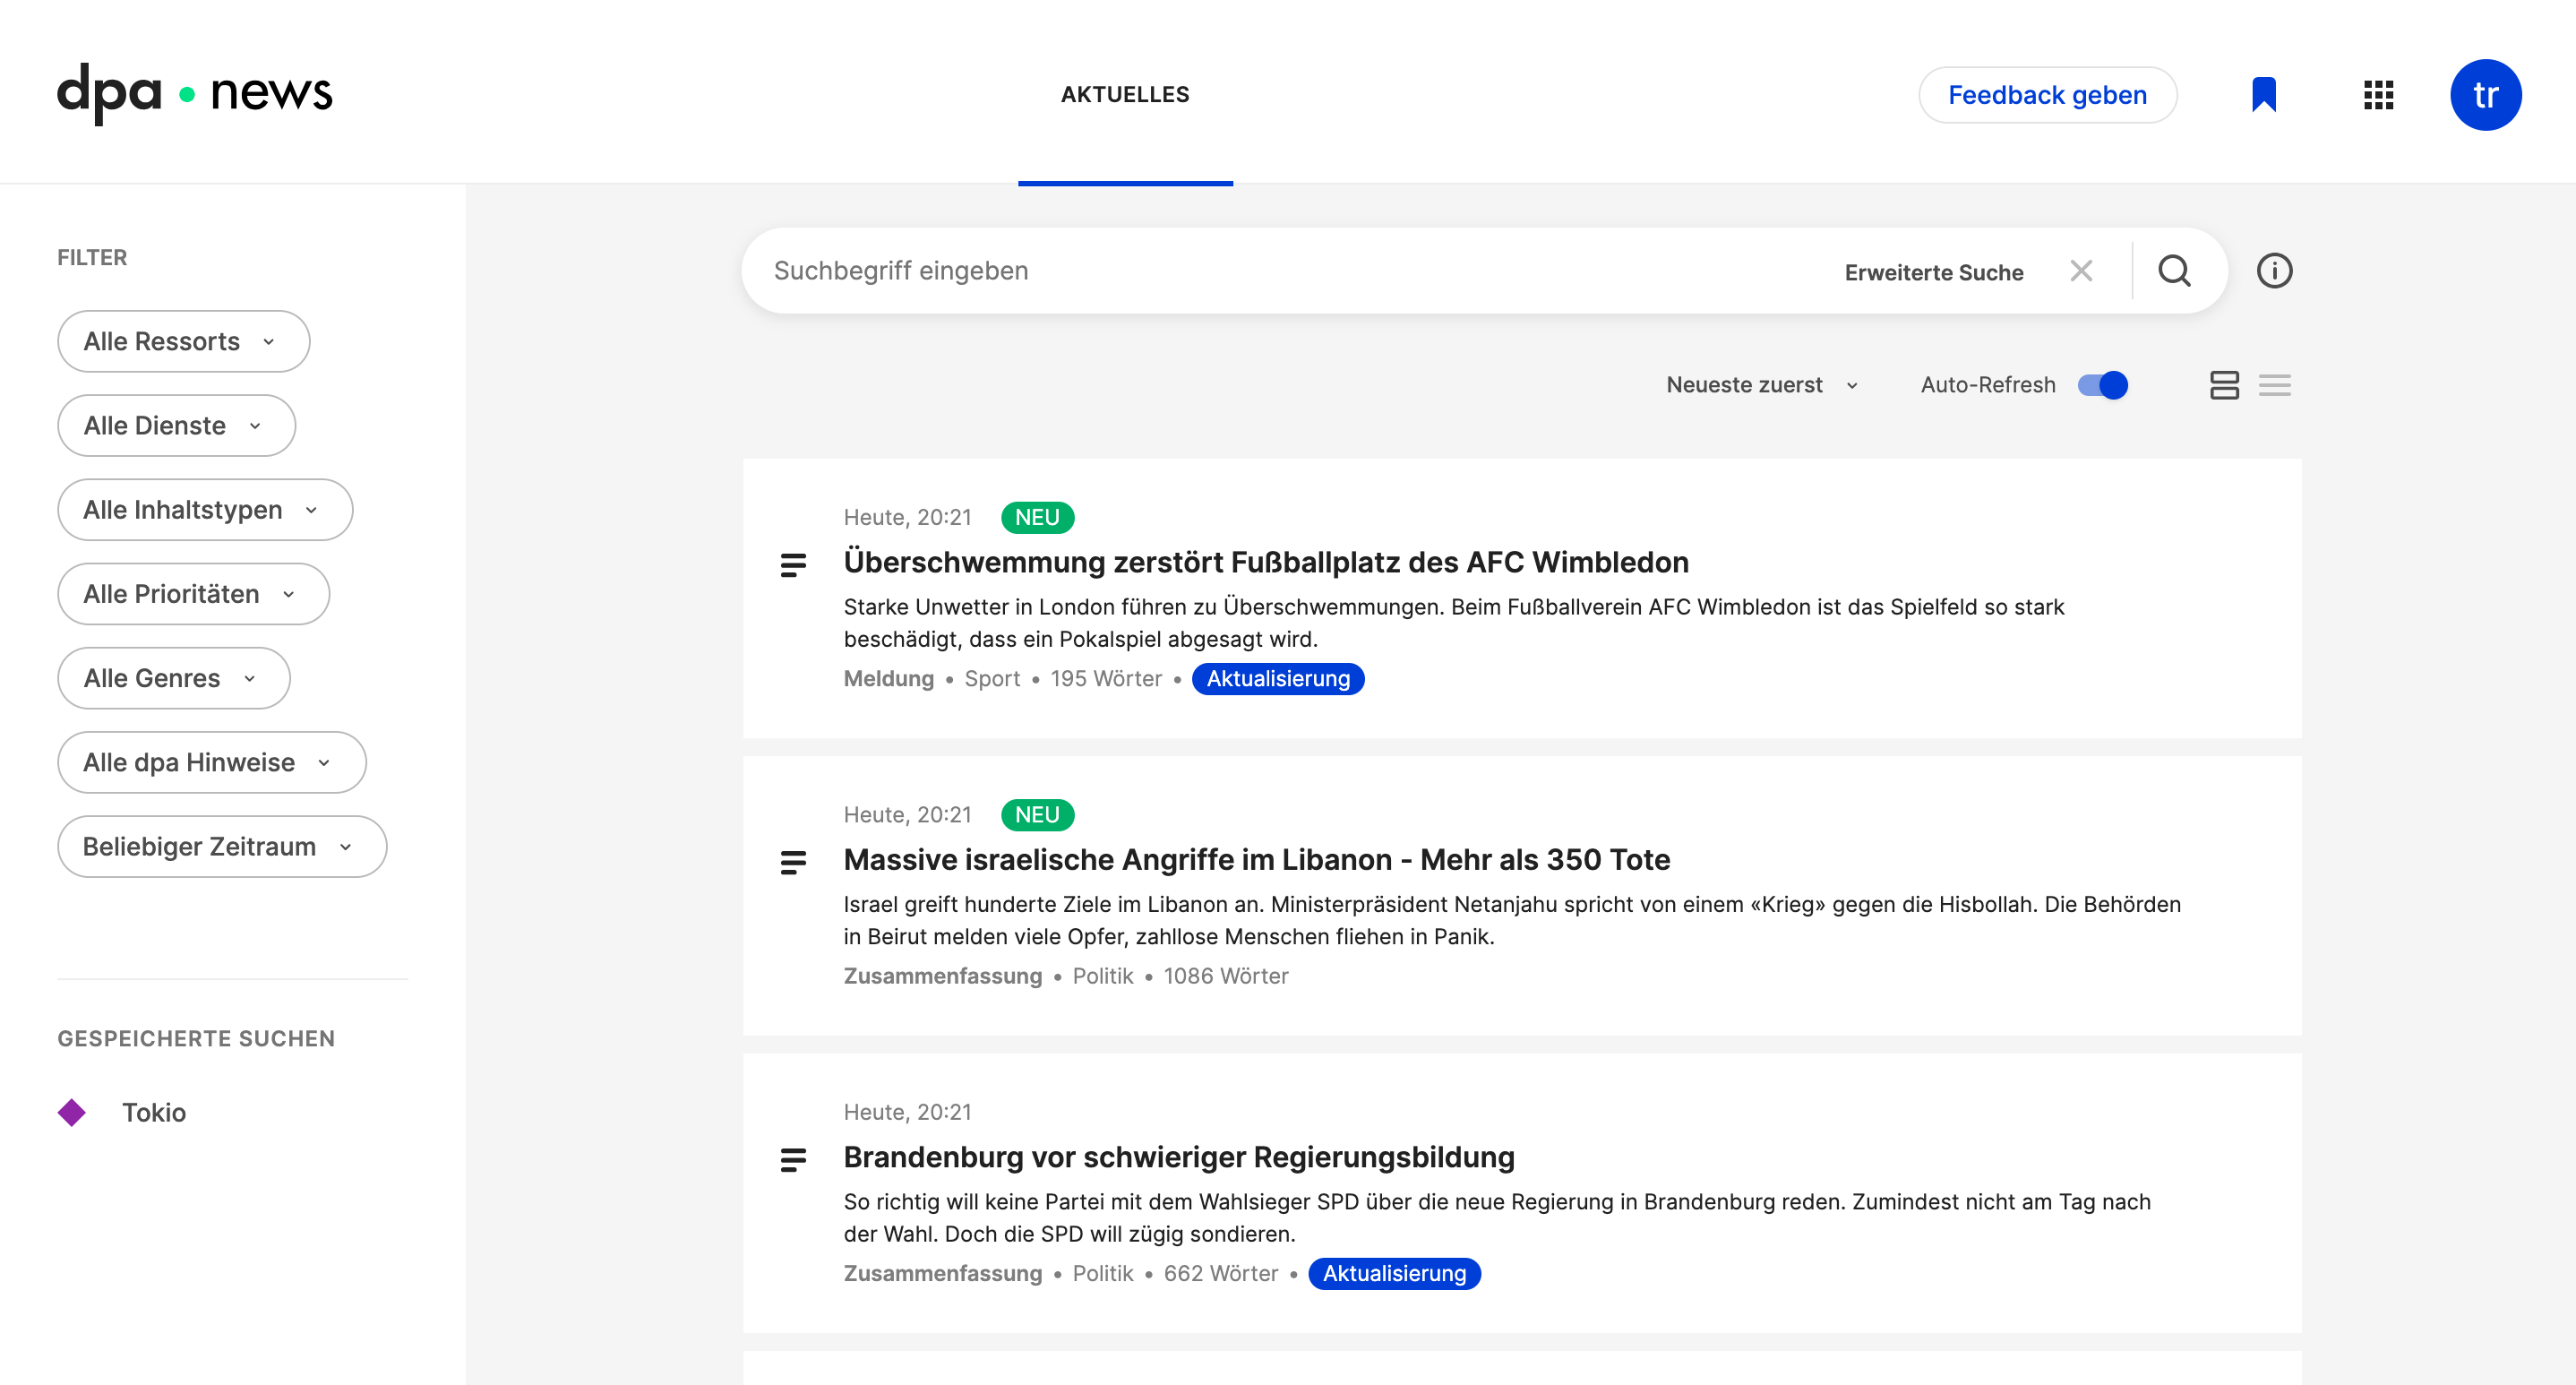Click the Auto-Refresh label text

pos(1988,385)
